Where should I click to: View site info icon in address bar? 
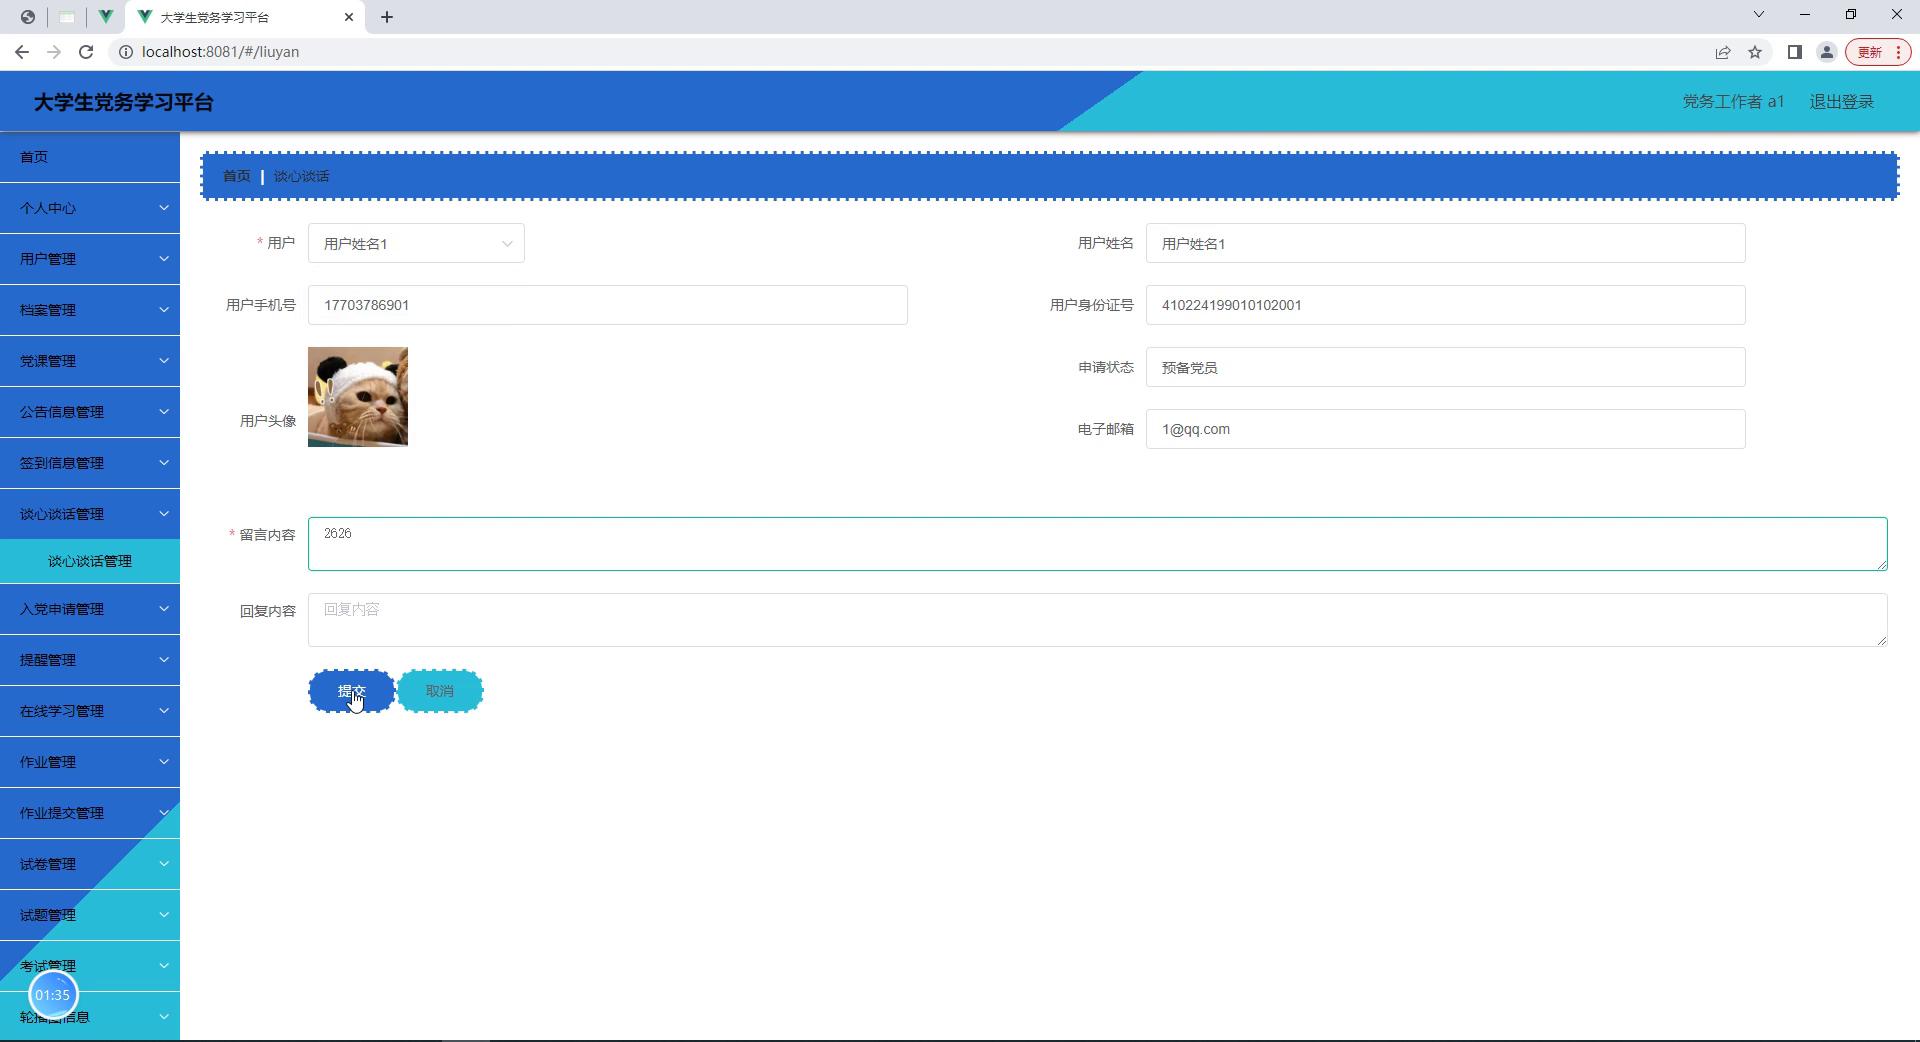pyautogui.click(x=126, y=52)
